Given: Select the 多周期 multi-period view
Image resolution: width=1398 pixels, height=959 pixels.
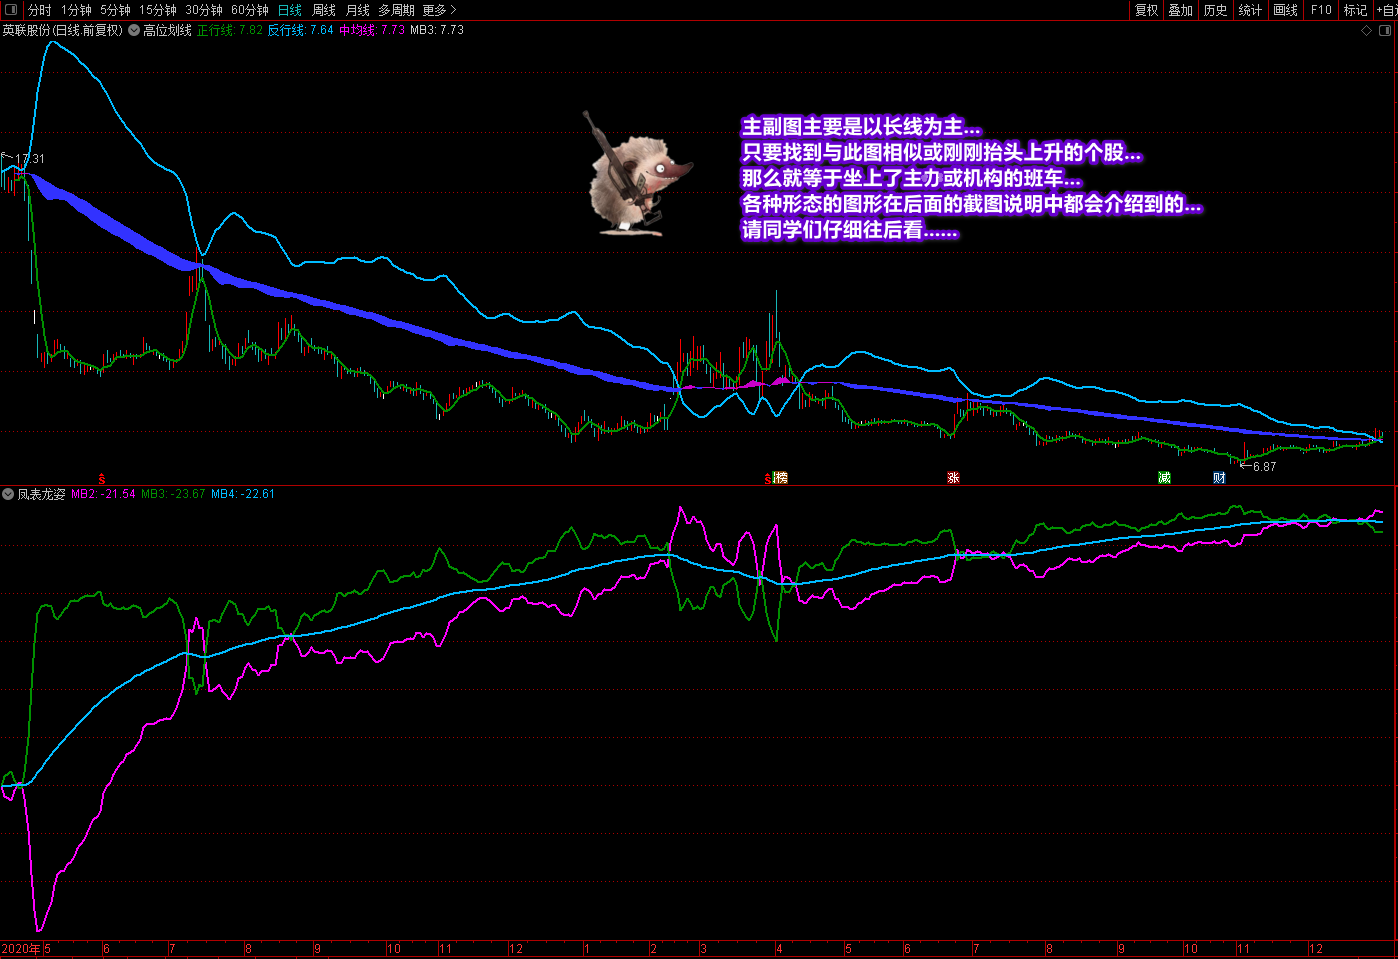Looking at the screenshot, I should (x=396, y=10).
